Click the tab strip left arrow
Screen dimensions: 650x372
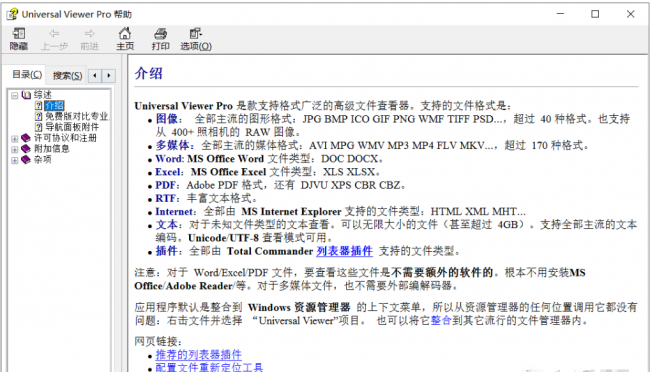point(95,75)
